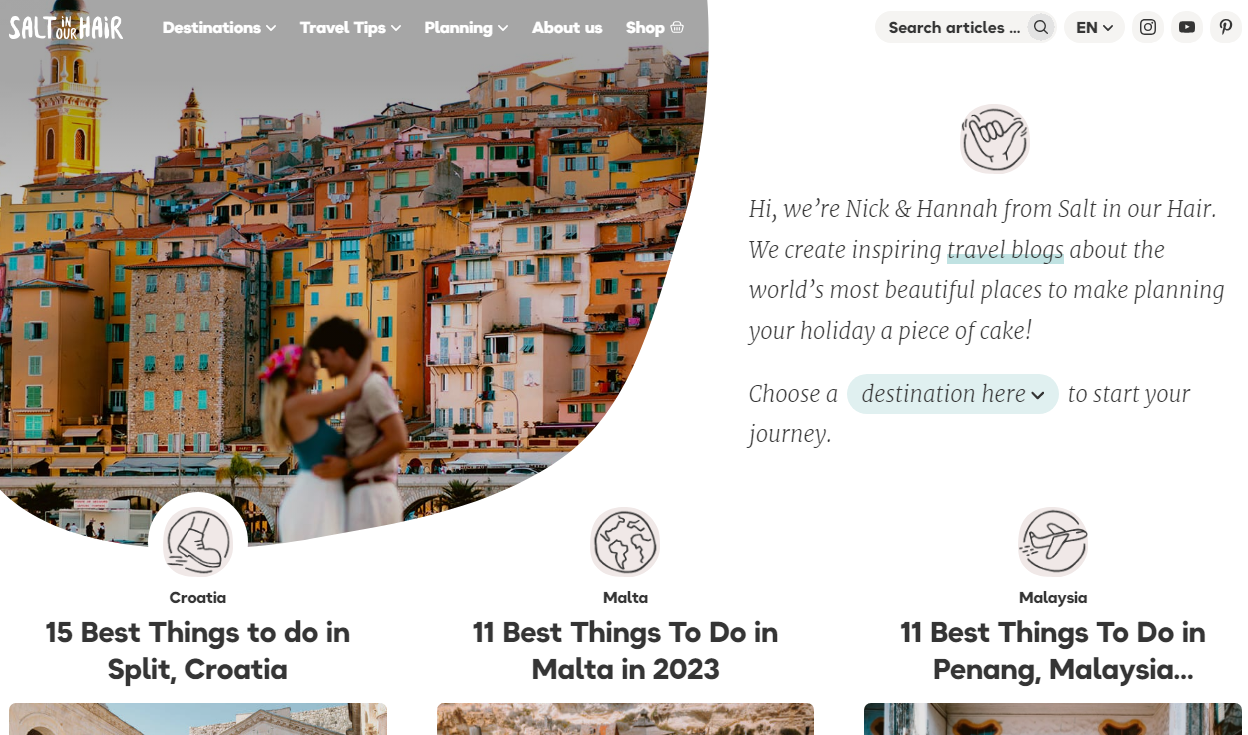Open the YouTube channel icon
1248x735 pixels.
[1187, 27]
